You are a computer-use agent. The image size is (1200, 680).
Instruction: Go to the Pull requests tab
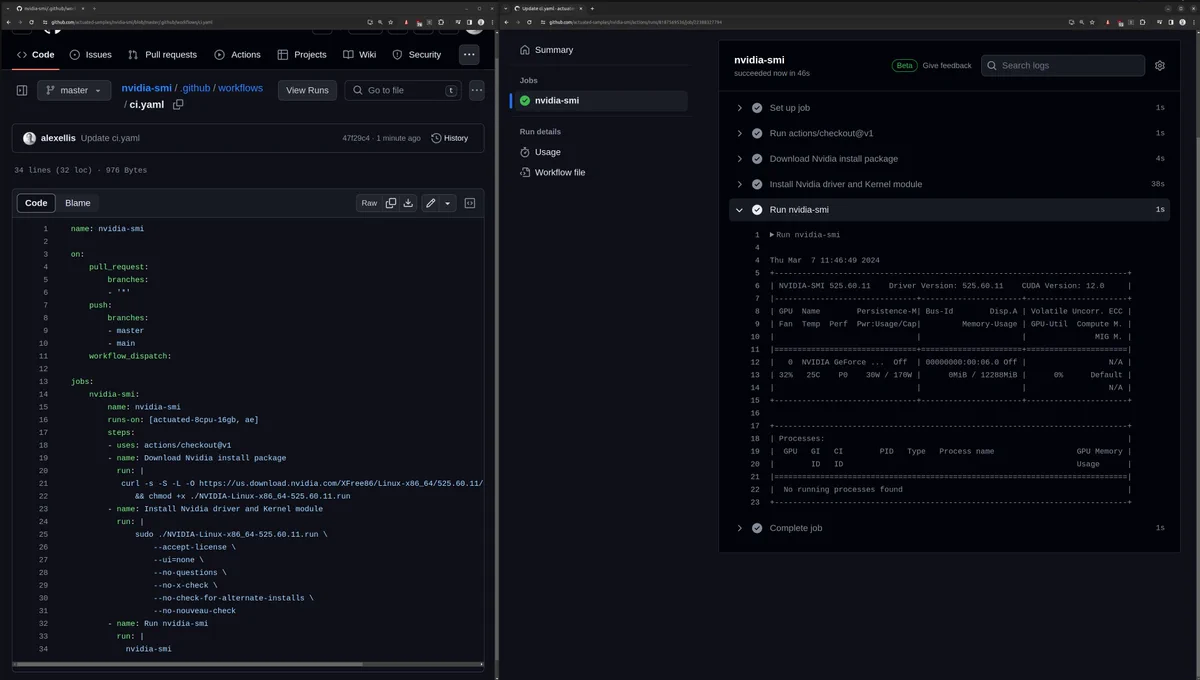point(162,55)
